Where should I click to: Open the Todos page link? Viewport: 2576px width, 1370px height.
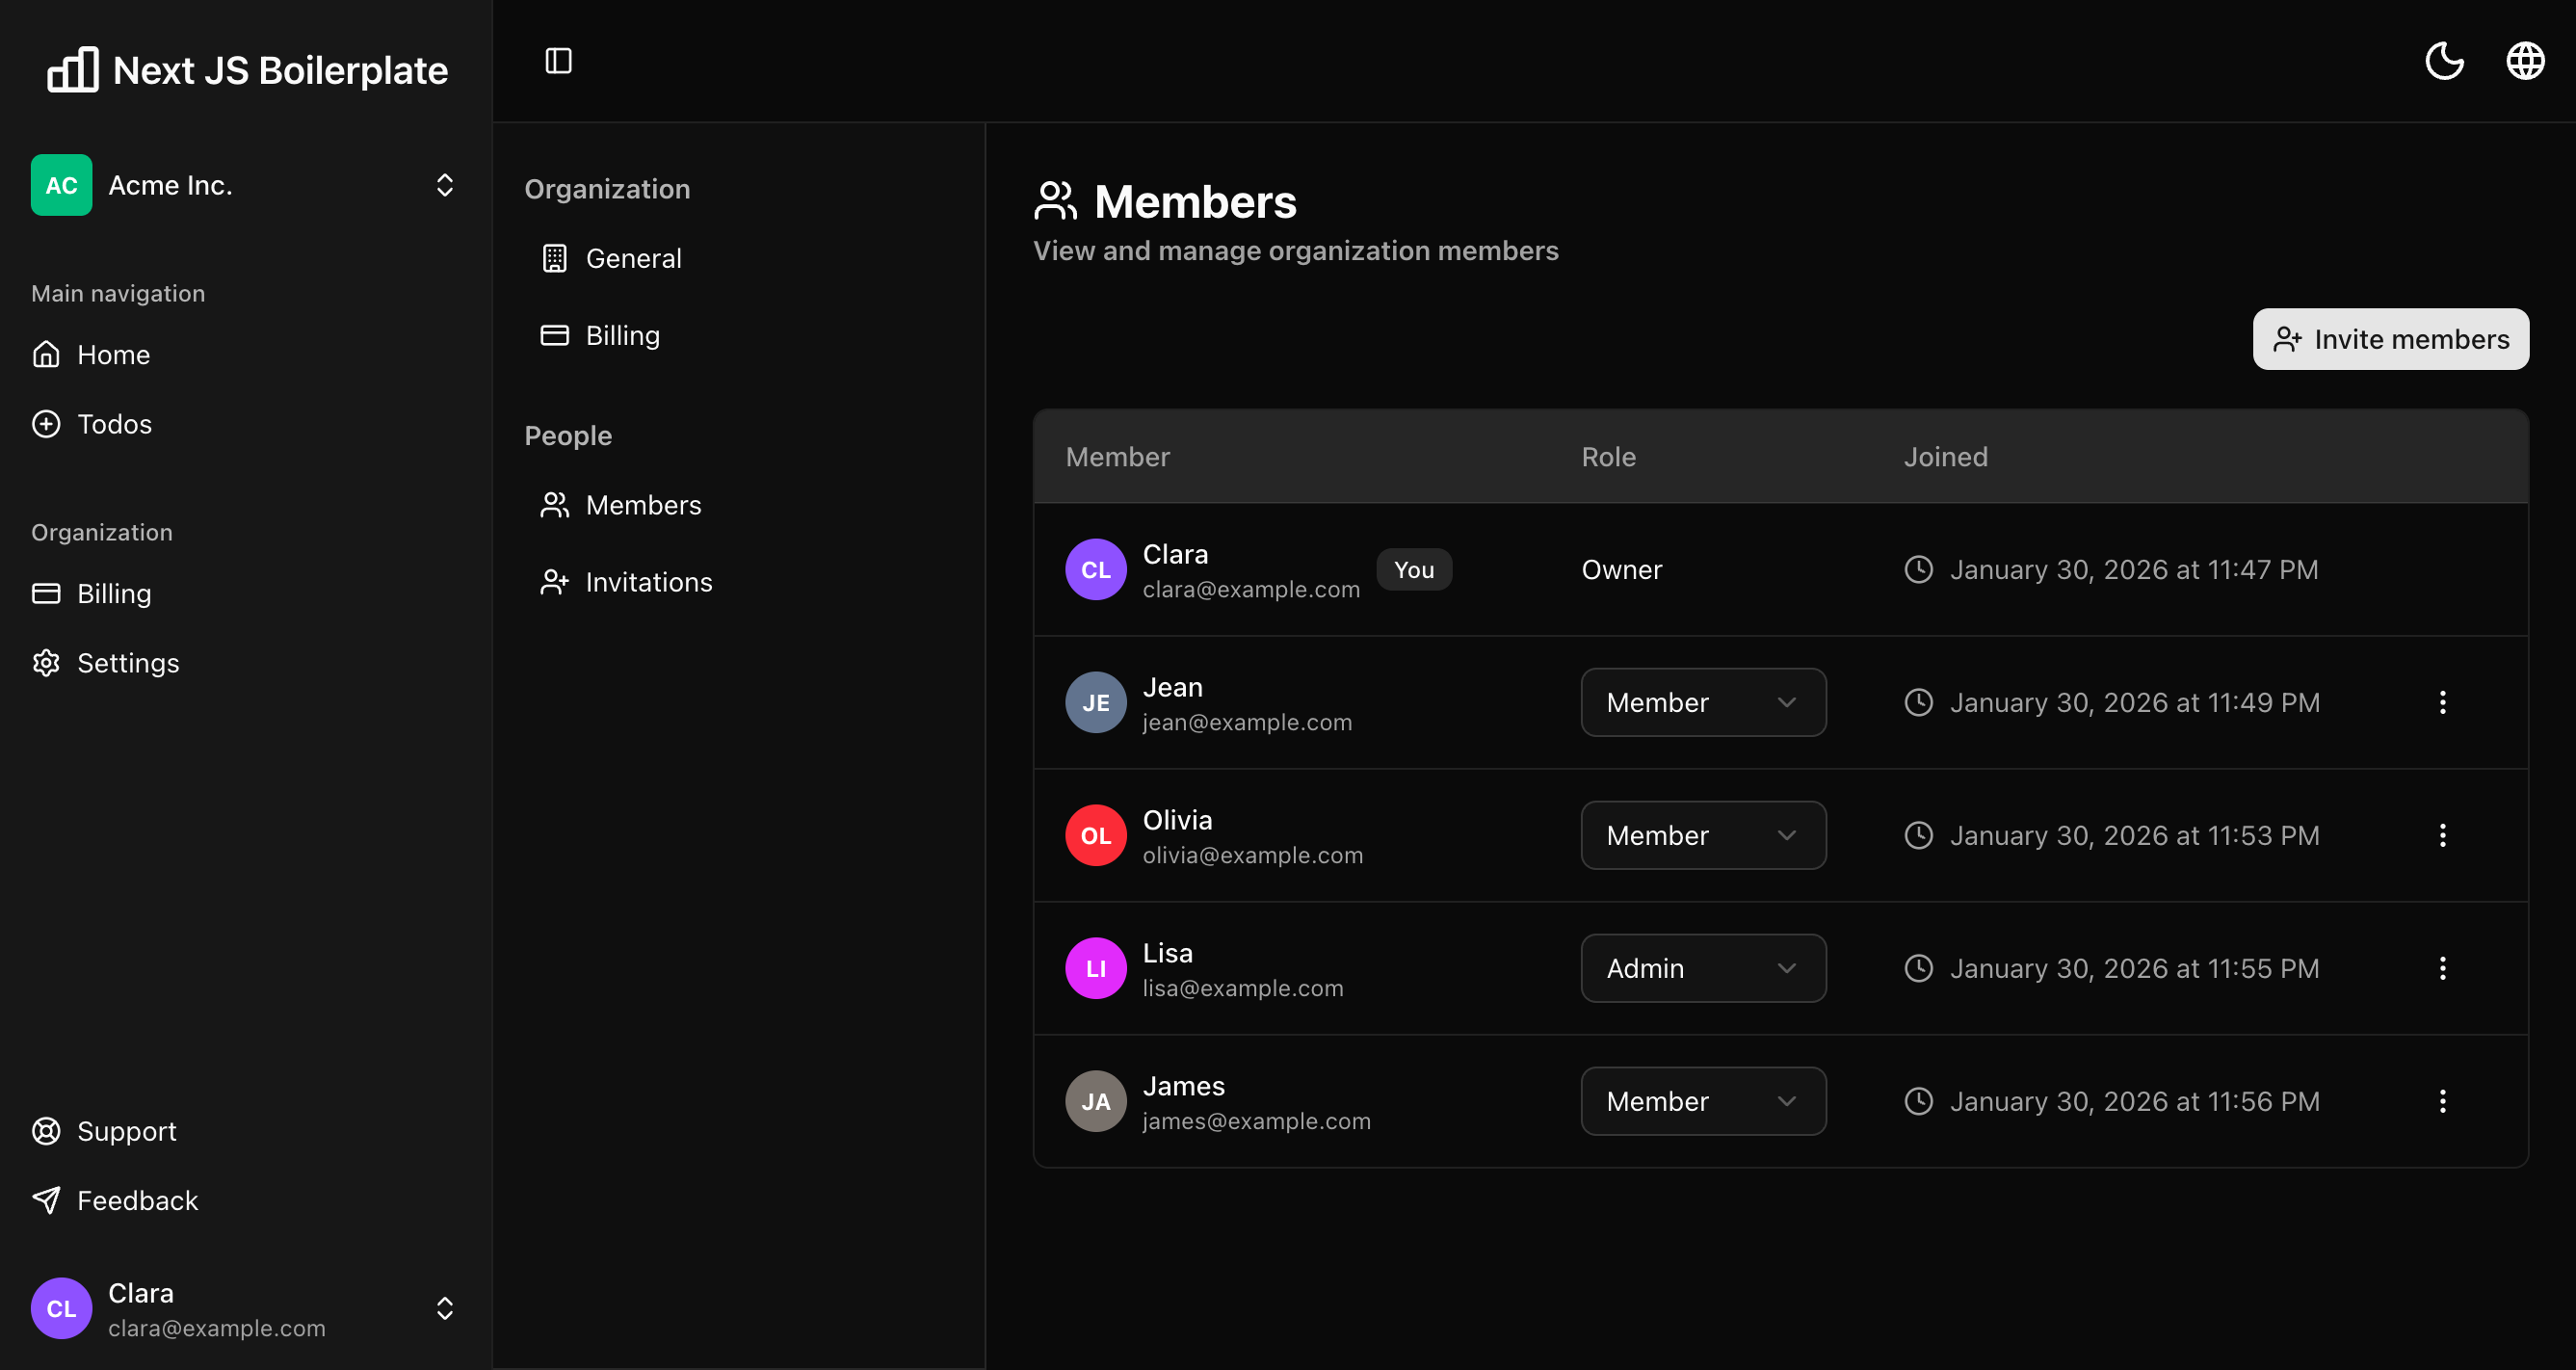(114, 424)
